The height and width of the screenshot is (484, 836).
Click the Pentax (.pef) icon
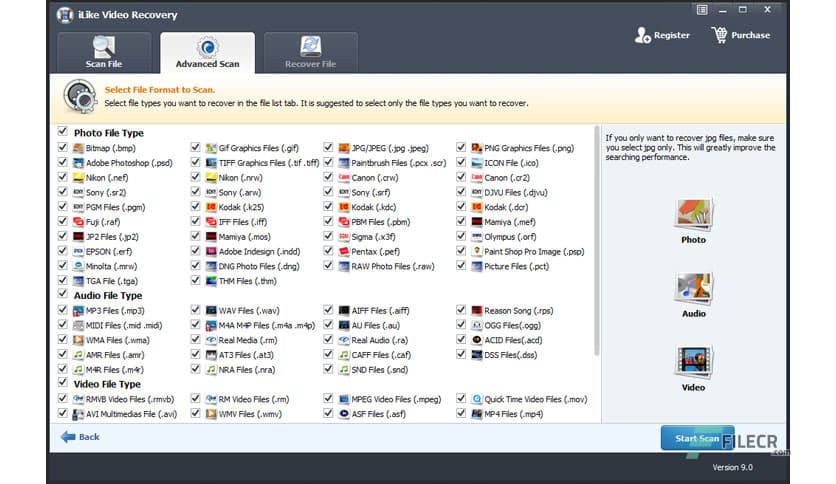[344, 251]
